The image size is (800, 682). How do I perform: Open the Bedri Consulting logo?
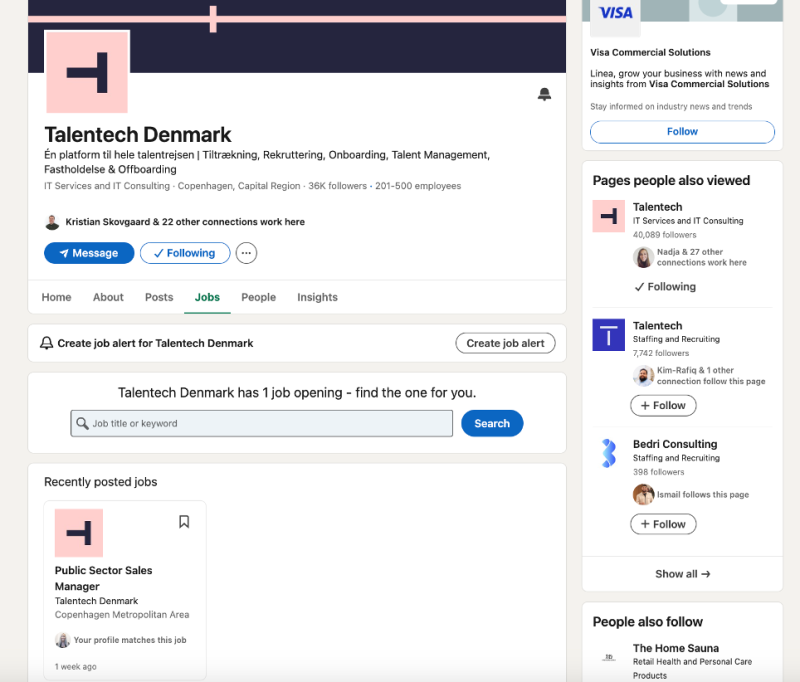tap(609, 453)
